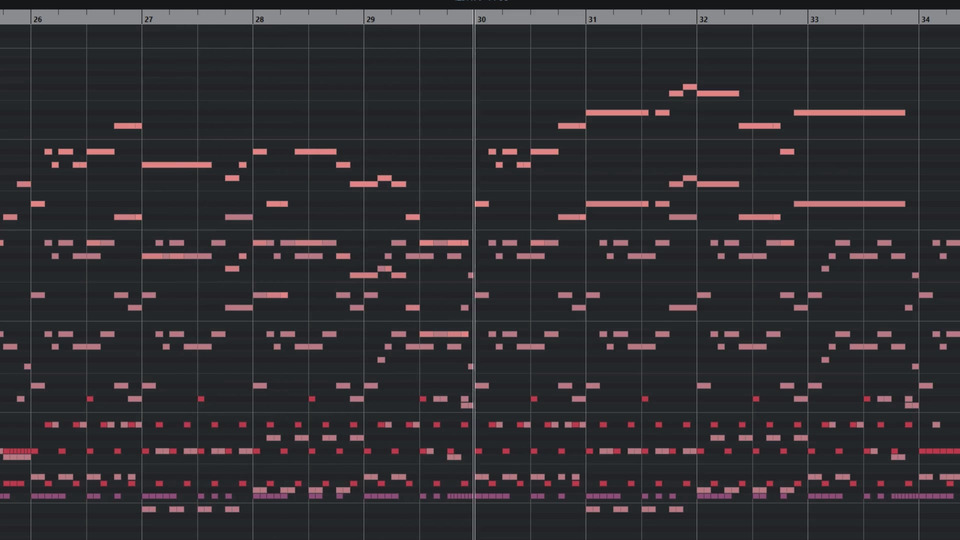Select the topmost long note spanning bar 33
Image resolution: width=960 pixels, height=540 pixels.
[x=850, y=113]
